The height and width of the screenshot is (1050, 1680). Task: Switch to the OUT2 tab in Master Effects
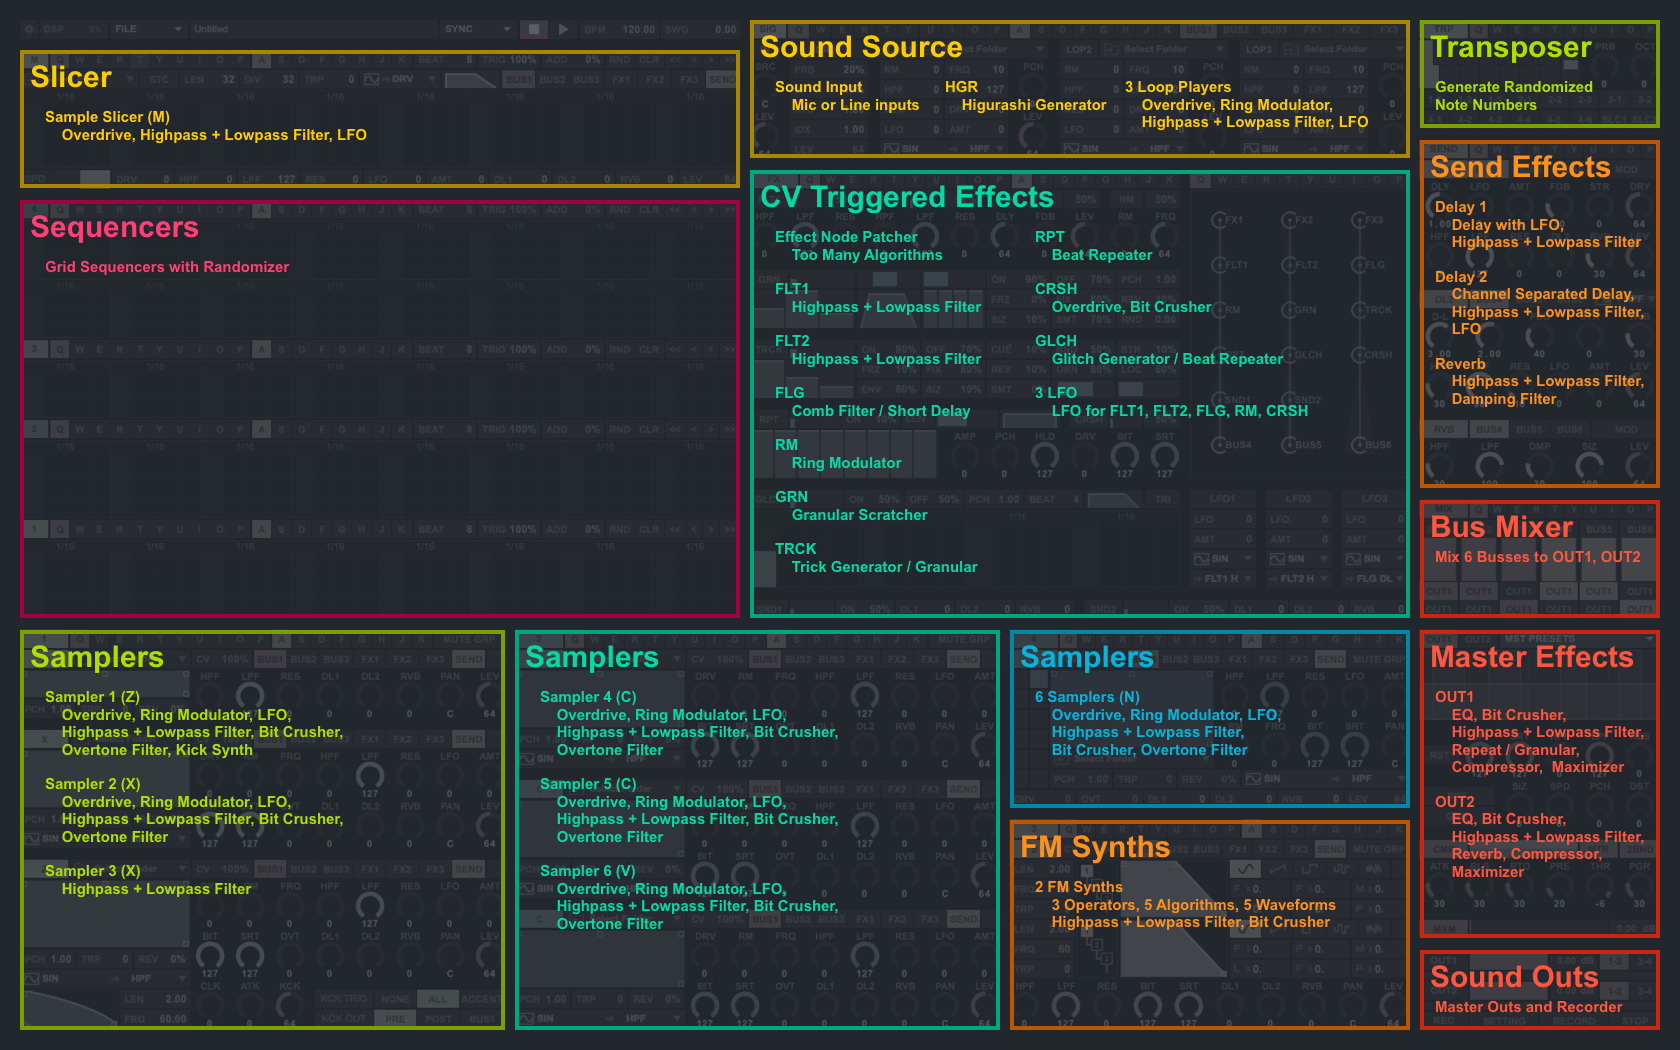point(1478,639)
